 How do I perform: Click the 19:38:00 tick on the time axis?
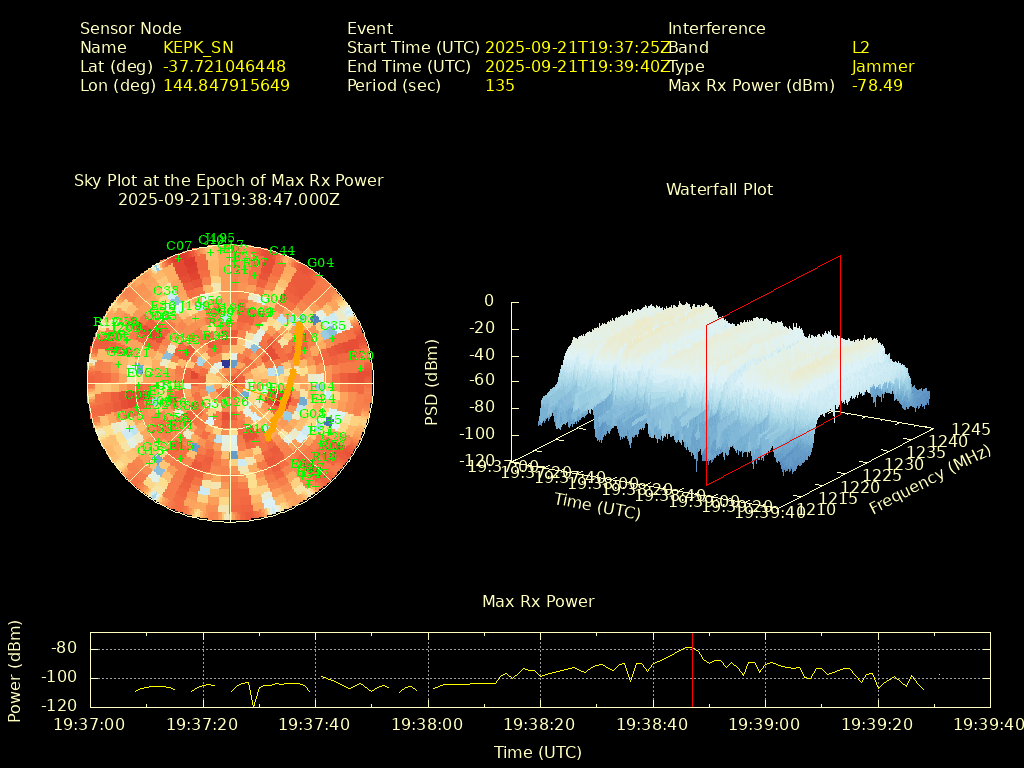tap(428, 724)
